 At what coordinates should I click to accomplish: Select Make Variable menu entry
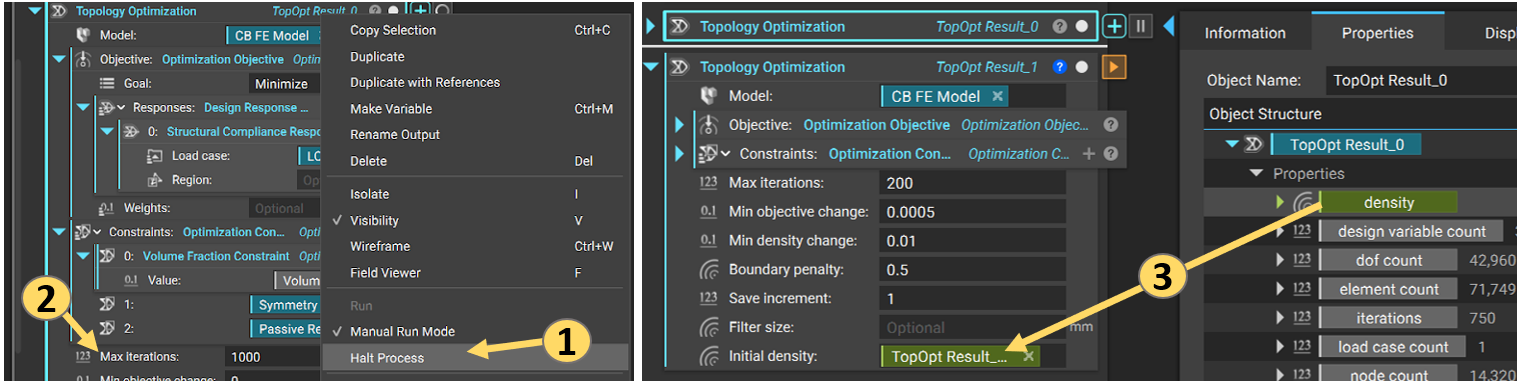coord(391,108)
